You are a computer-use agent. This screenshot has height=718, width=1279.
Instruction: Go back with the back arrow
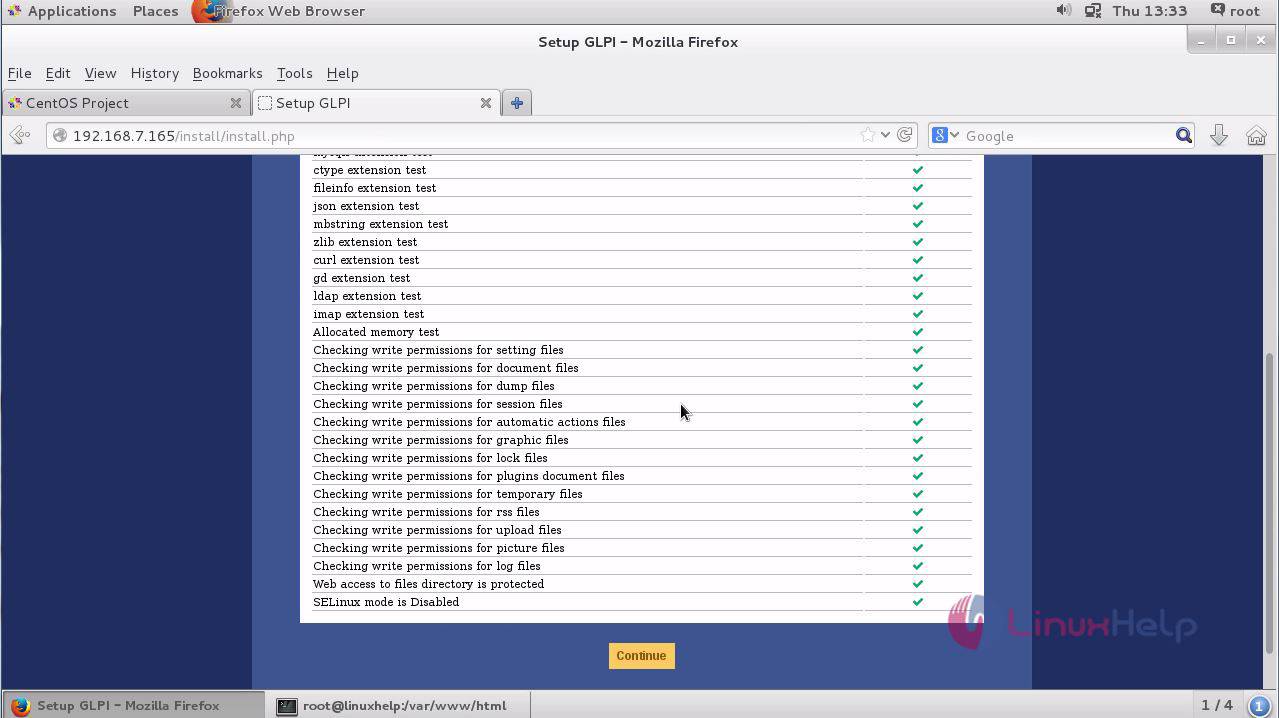point(19,136)
